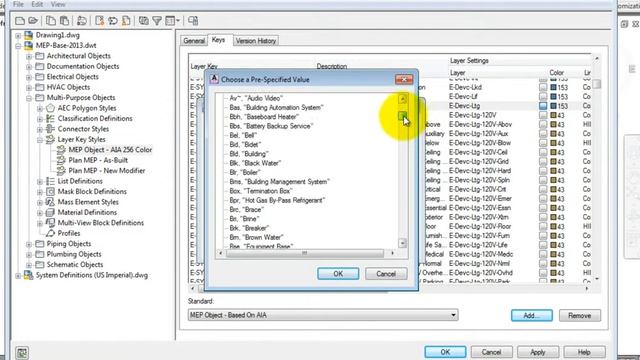The height and width of the screenshot is (360, 640).
Task: Collapse the MEP-Base-2013.dwt tree node
Action: pos(18,46)
